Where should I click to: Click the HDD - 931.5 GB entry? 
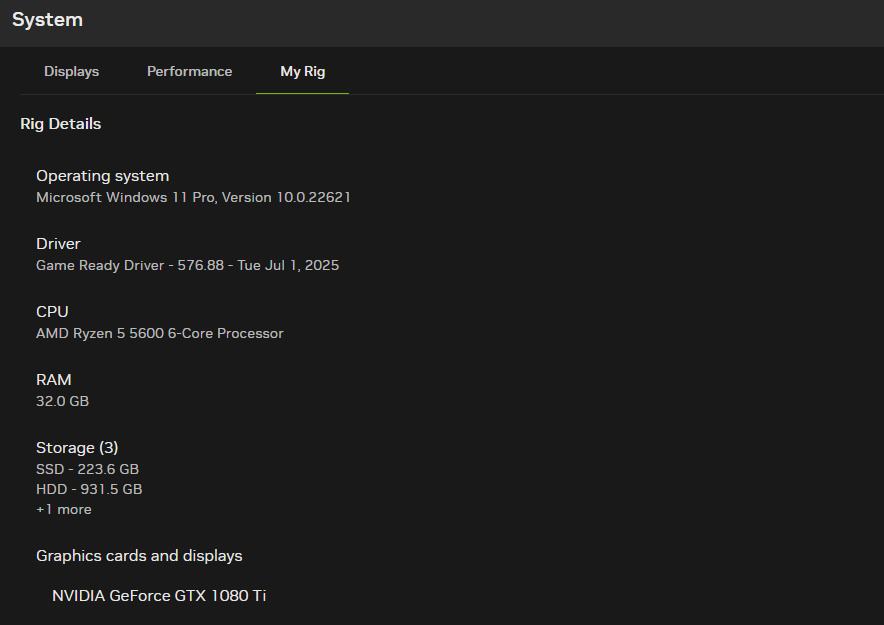[89, 490]
